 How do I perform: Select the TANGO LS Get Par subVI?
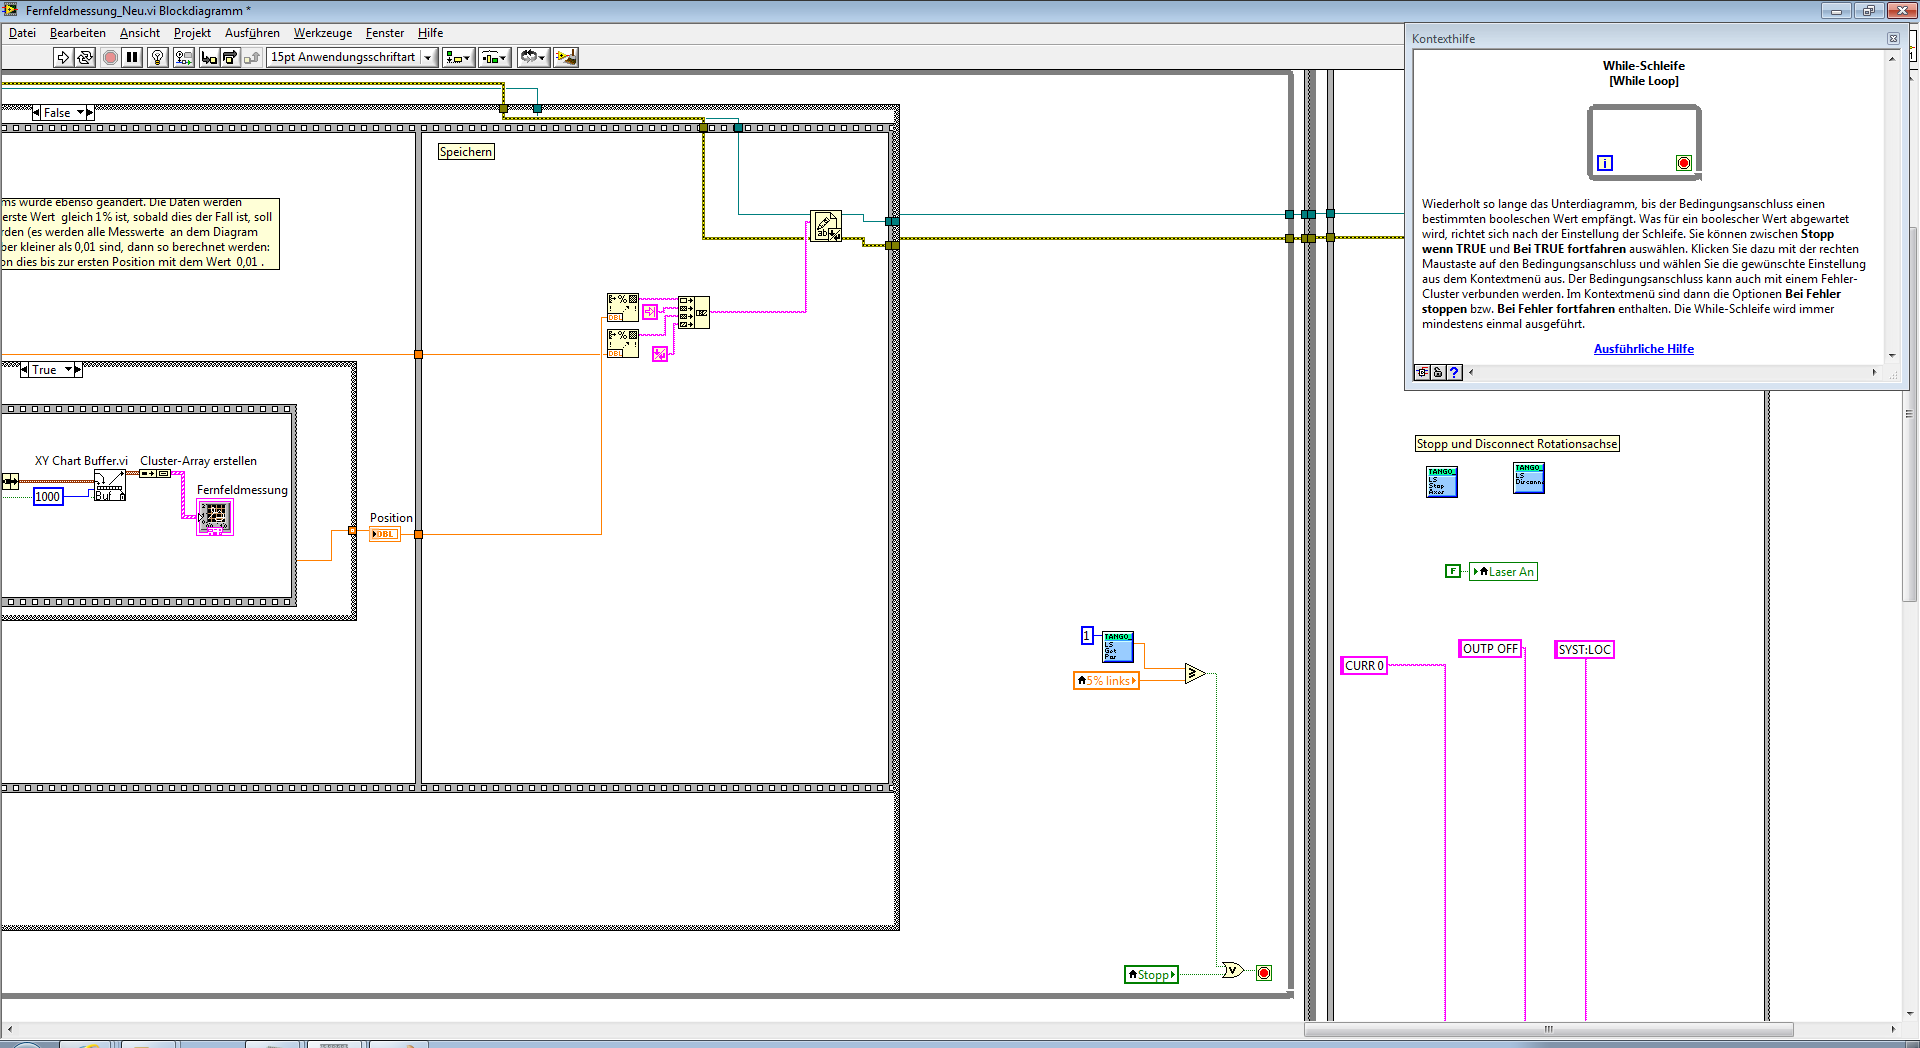(1117, 647)
